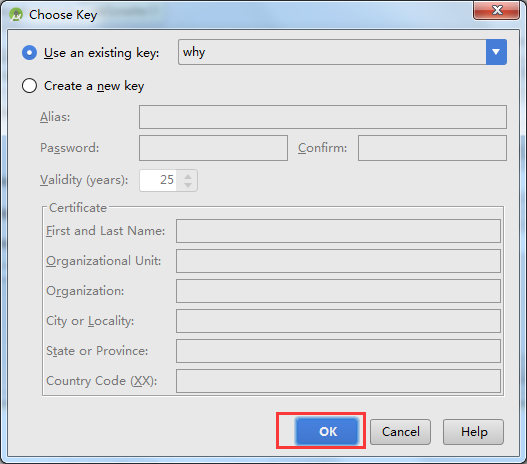
Task: Click the 'Certificate' group label
Action: point(78,208)
